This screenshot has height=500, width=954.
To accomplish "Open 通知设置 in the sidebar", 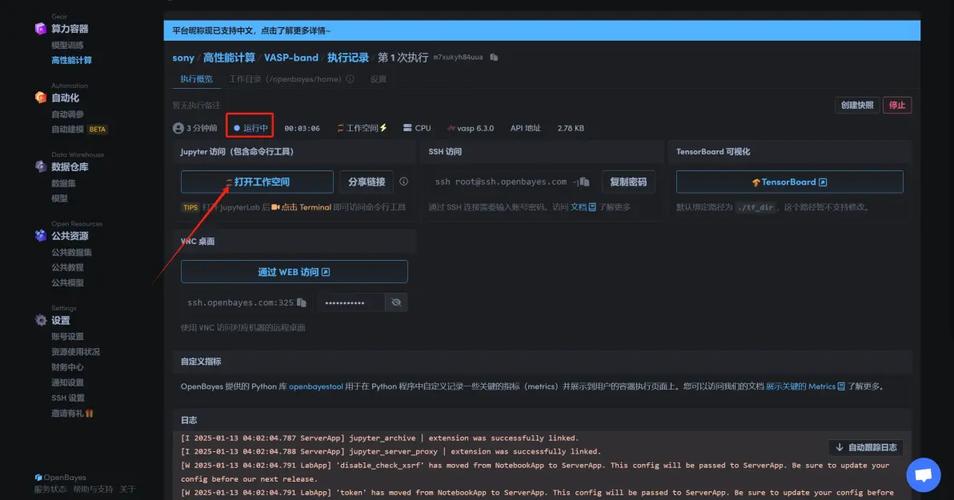I will pos(68,382).
